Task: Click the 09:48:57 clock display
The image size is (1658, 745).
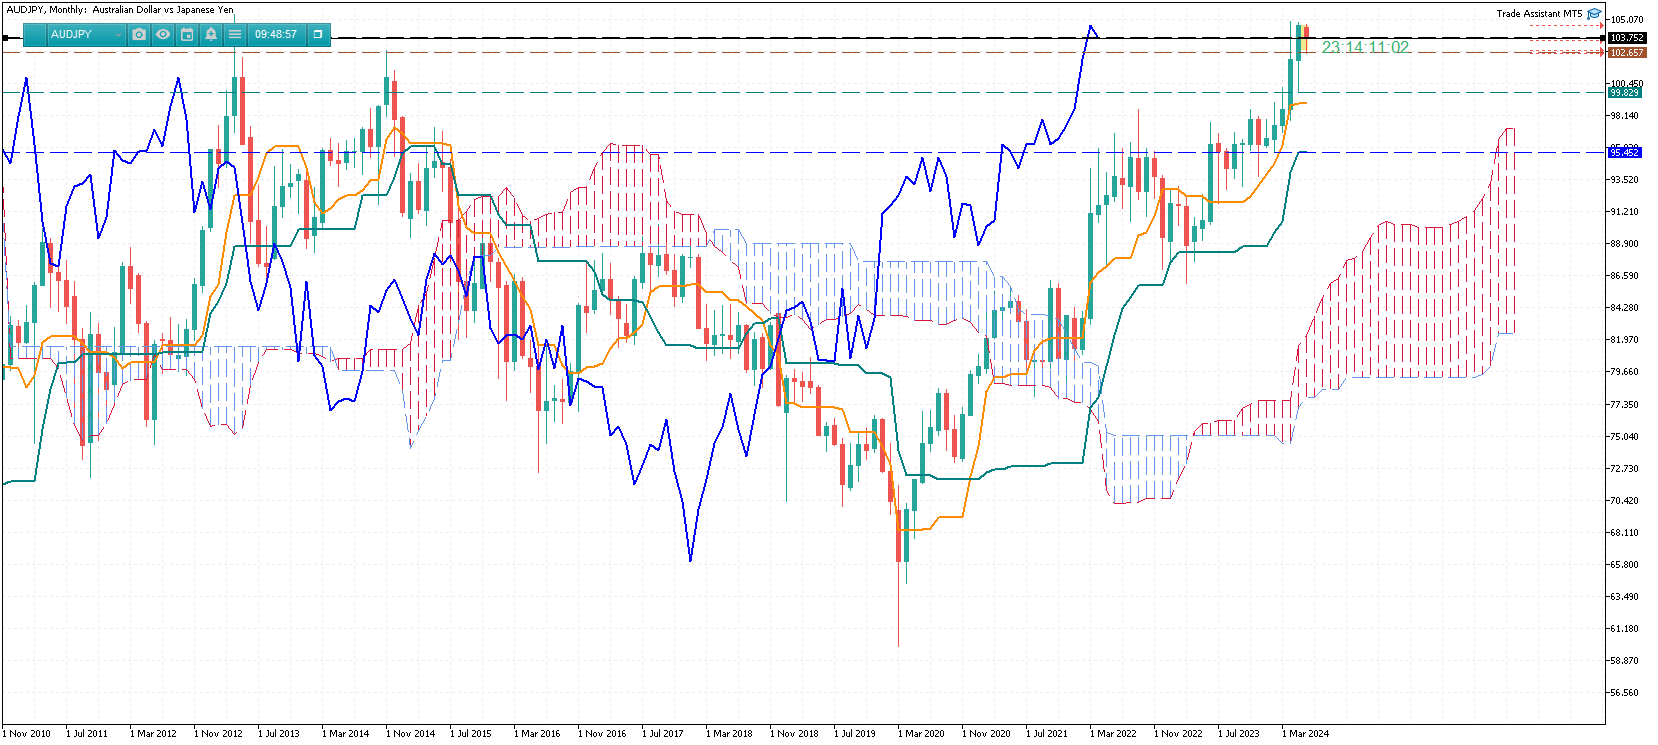Action: click(x=276, y=34)
